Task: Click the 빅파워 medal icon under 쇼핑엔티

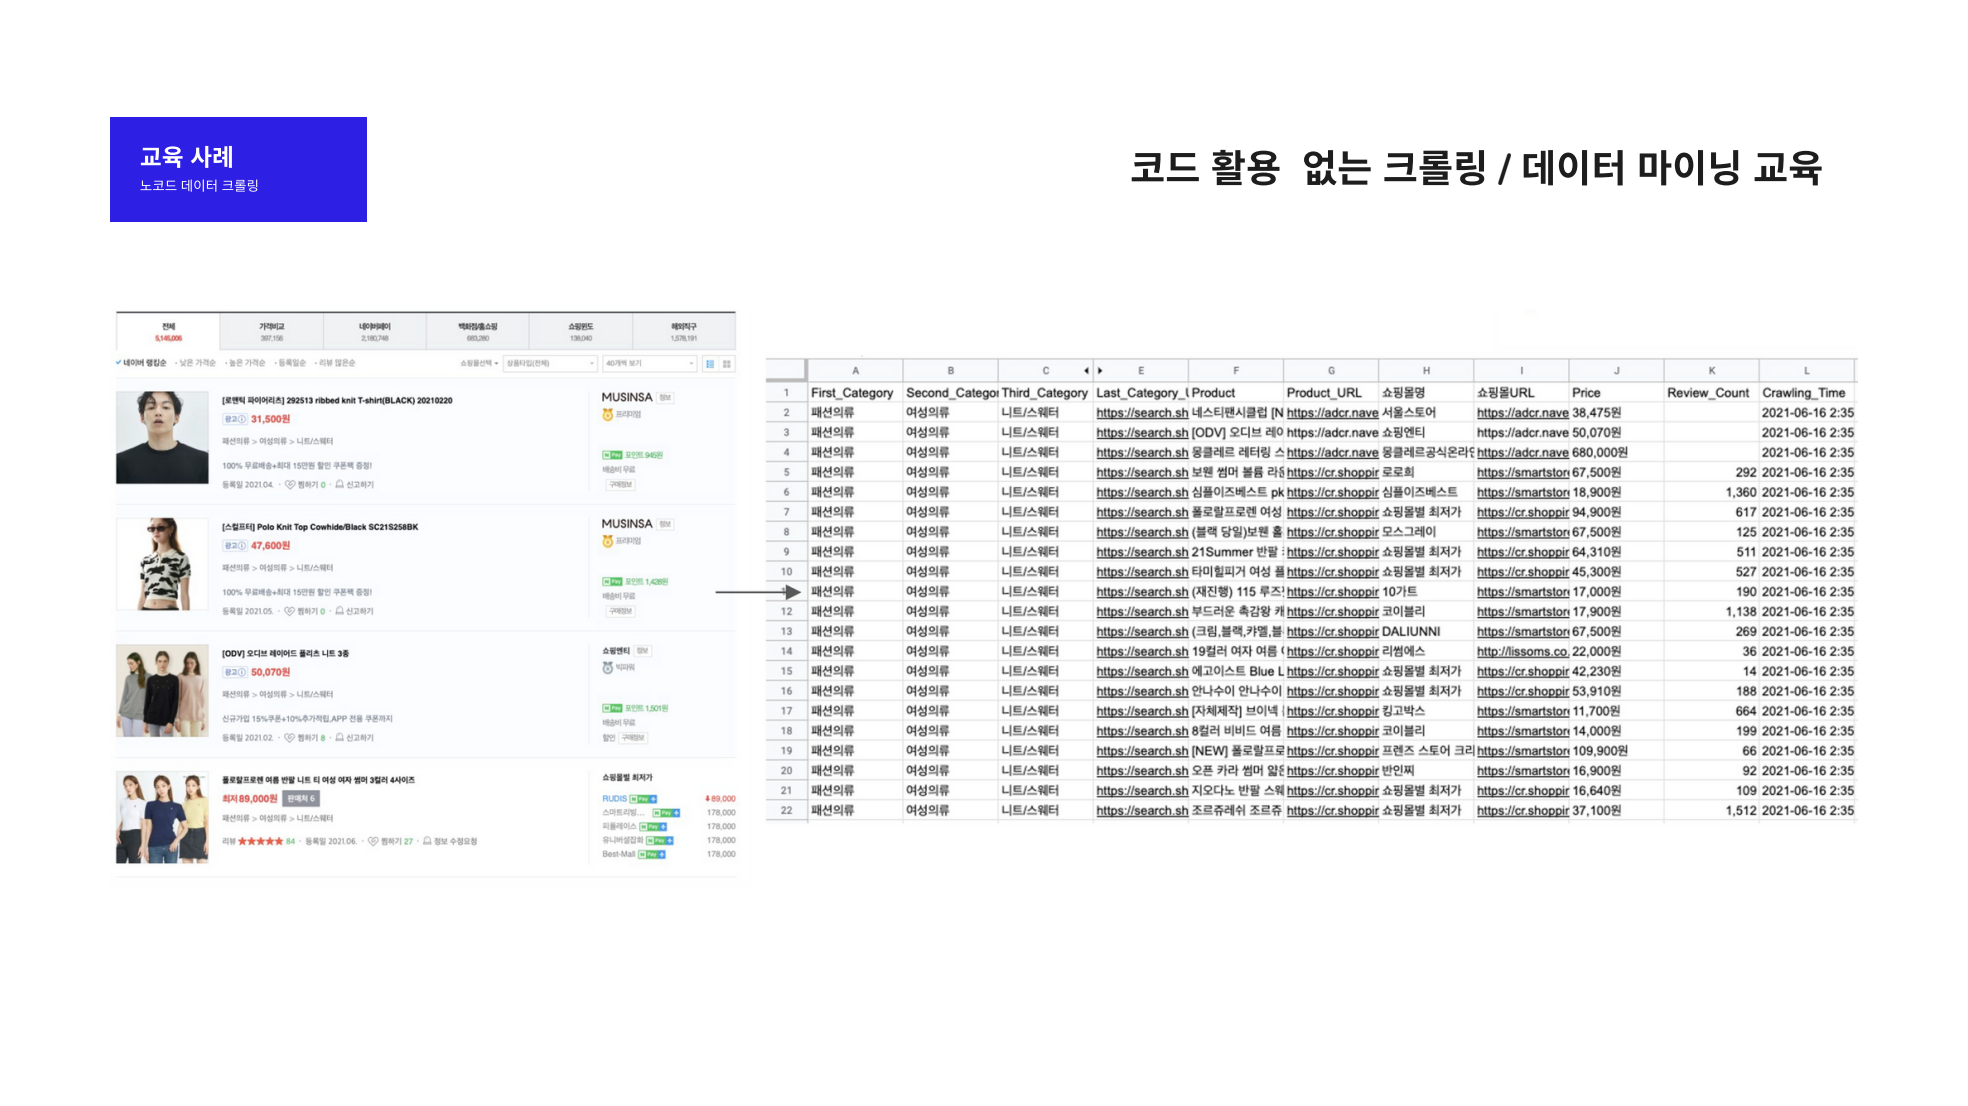Action: (607, 667)
